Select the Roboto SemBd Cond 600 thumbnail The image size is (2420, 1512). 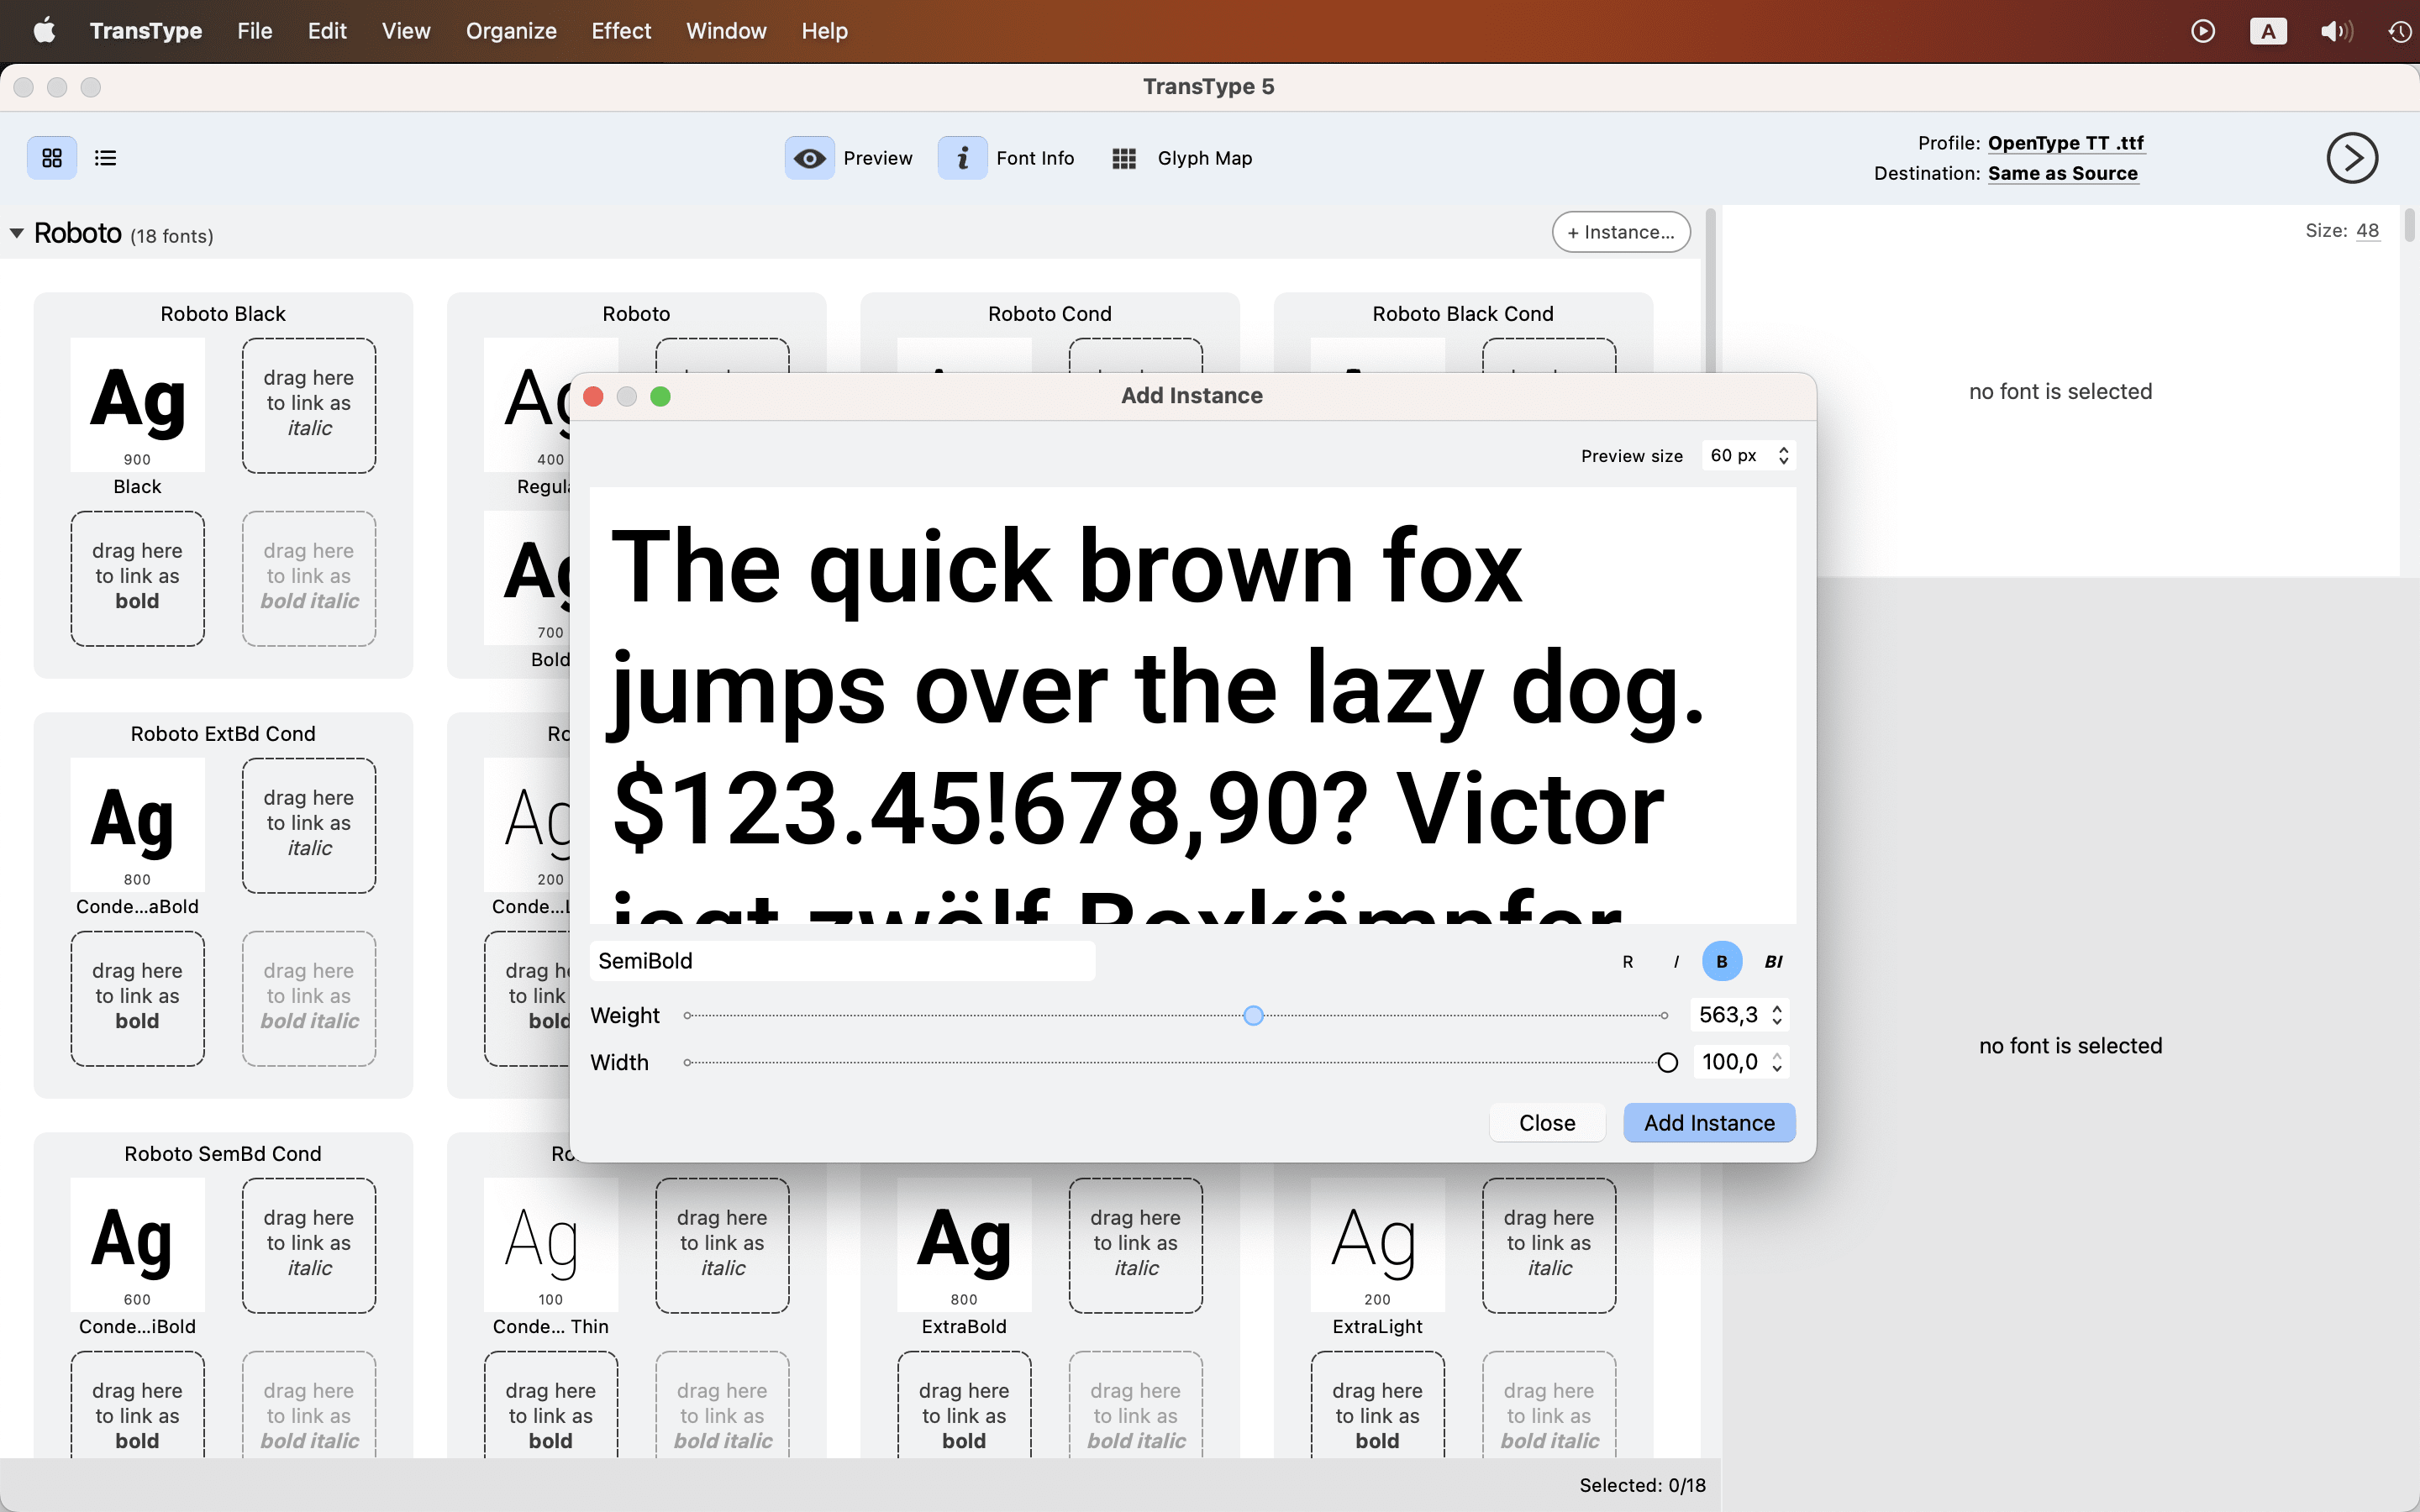pos(137,1245)
